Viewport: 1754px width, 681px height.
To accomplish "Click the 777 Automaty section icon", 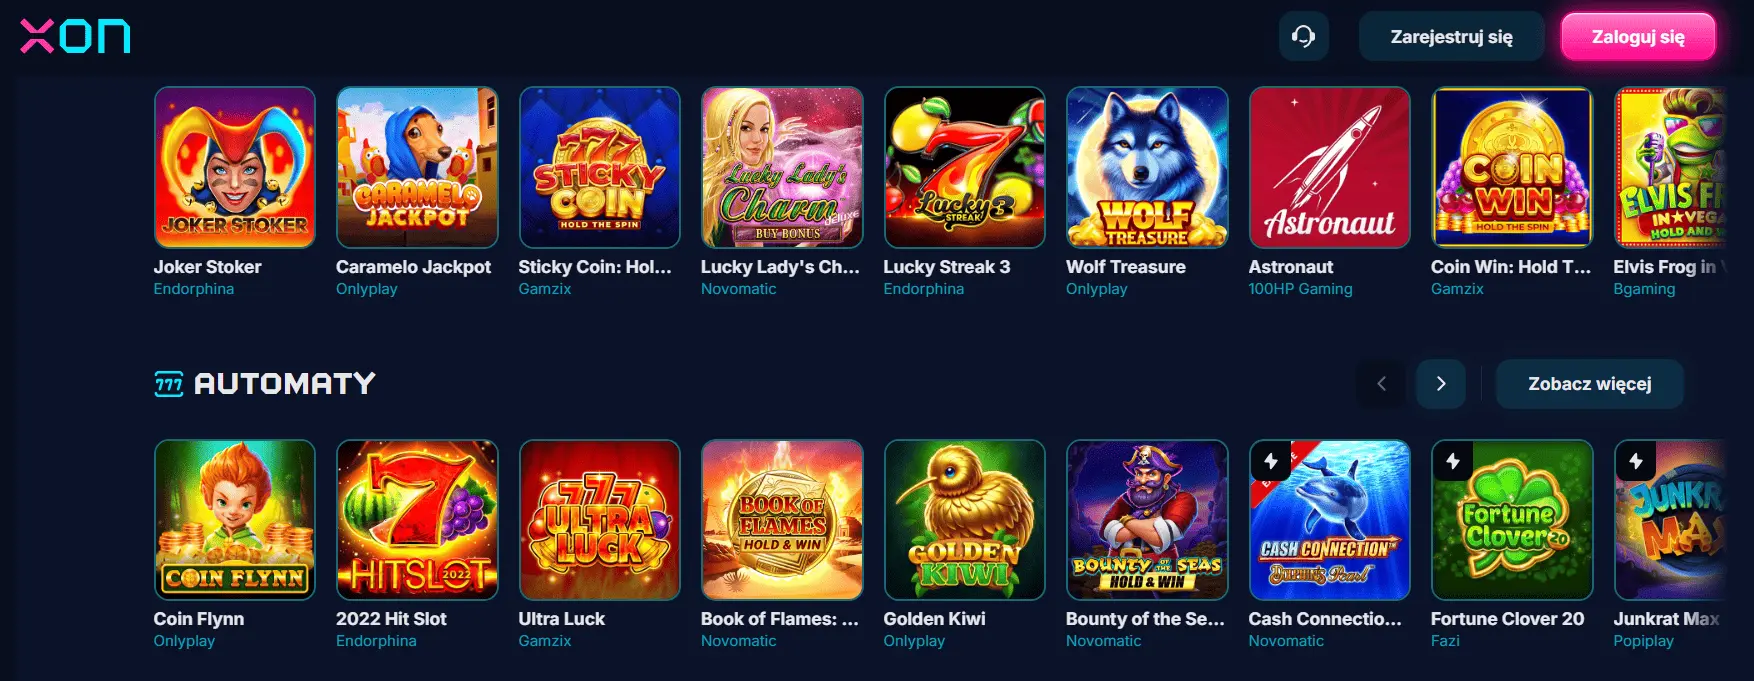I will pos(169,384).
